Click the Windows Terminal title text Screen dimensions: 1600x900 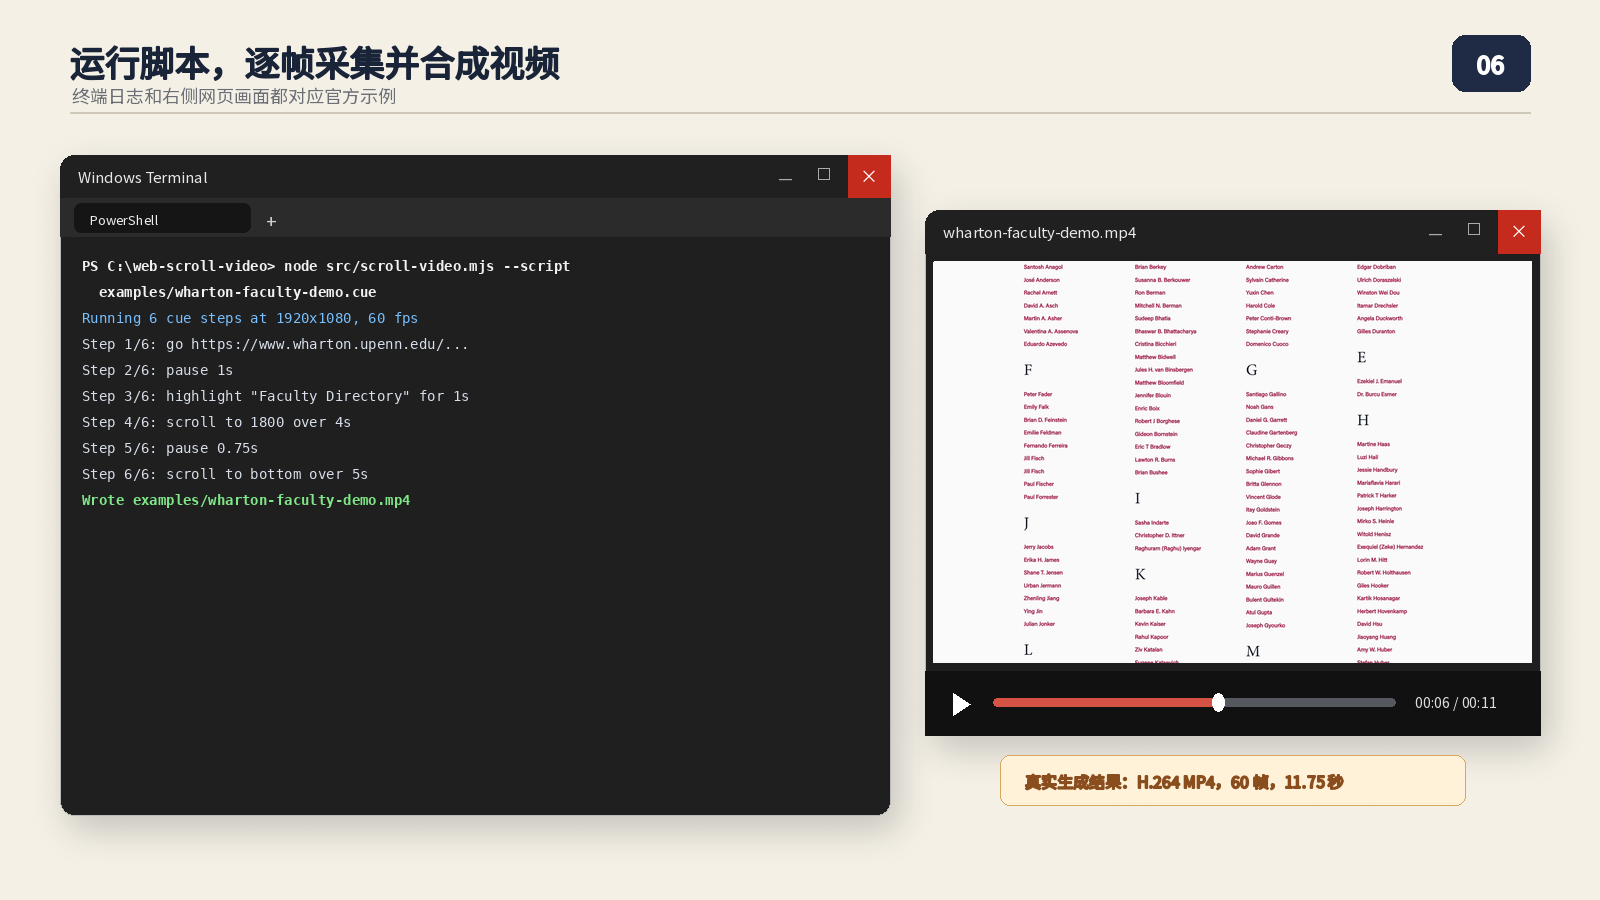143,178
